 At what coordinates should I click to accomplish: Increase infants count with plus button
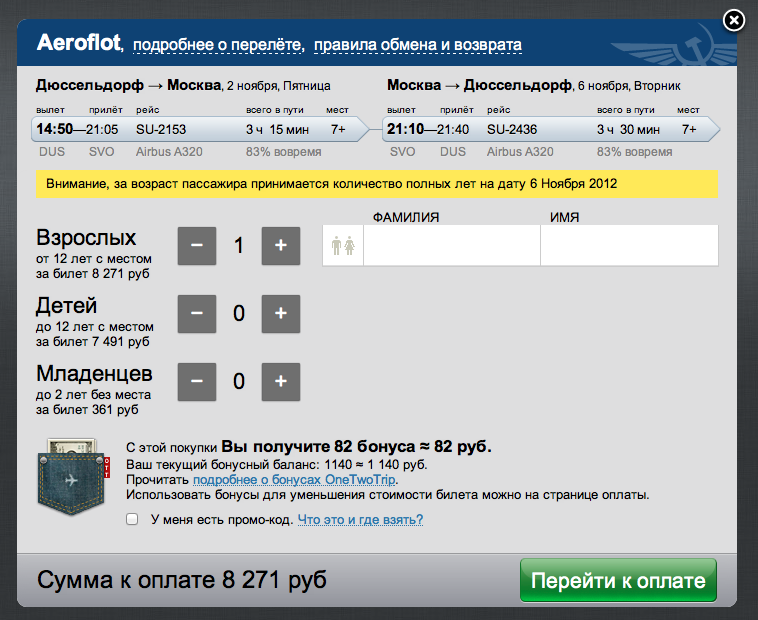(x=281, y=382)
